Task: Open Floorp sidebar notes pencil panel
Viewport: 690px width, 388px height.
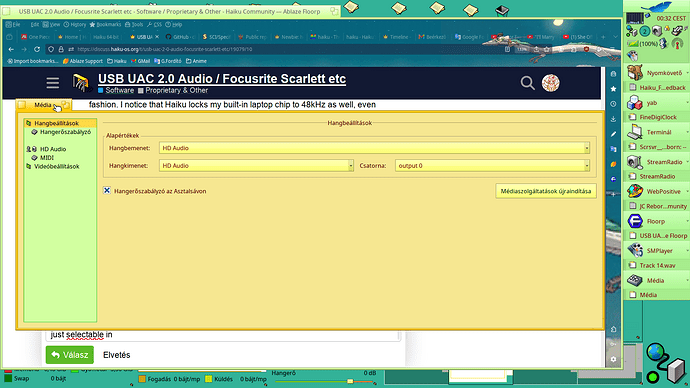Action: [613, 134]
